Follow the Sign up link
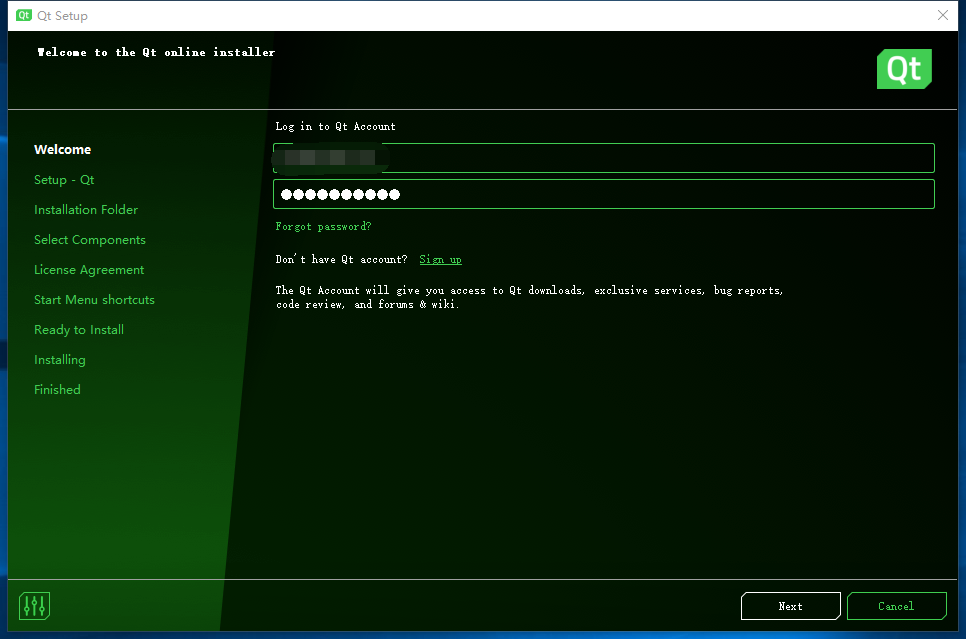Image resolution: width=966 pixels, height=639 pixels. (440, 259)
